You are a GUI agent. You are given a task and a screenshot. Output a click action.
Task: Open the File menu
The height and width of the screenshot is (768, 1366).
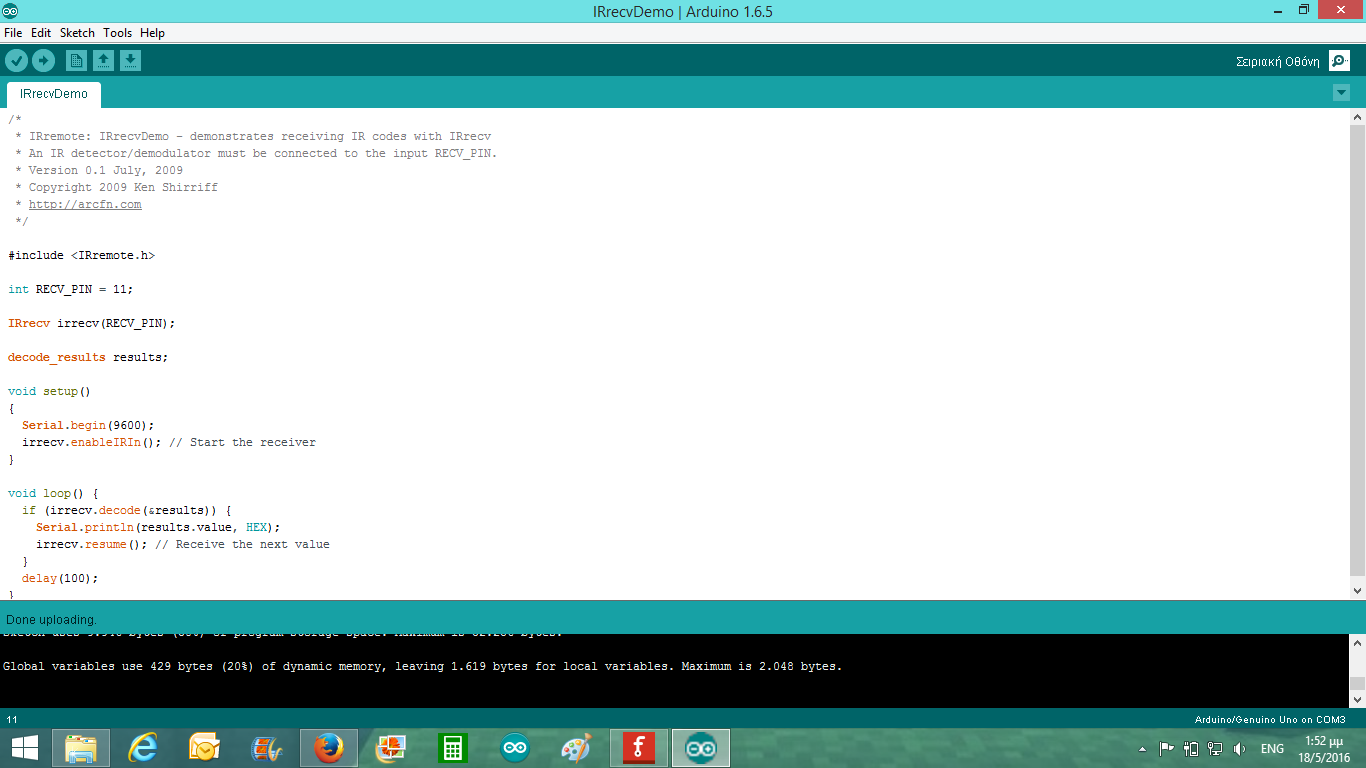[x=13, y=33]
